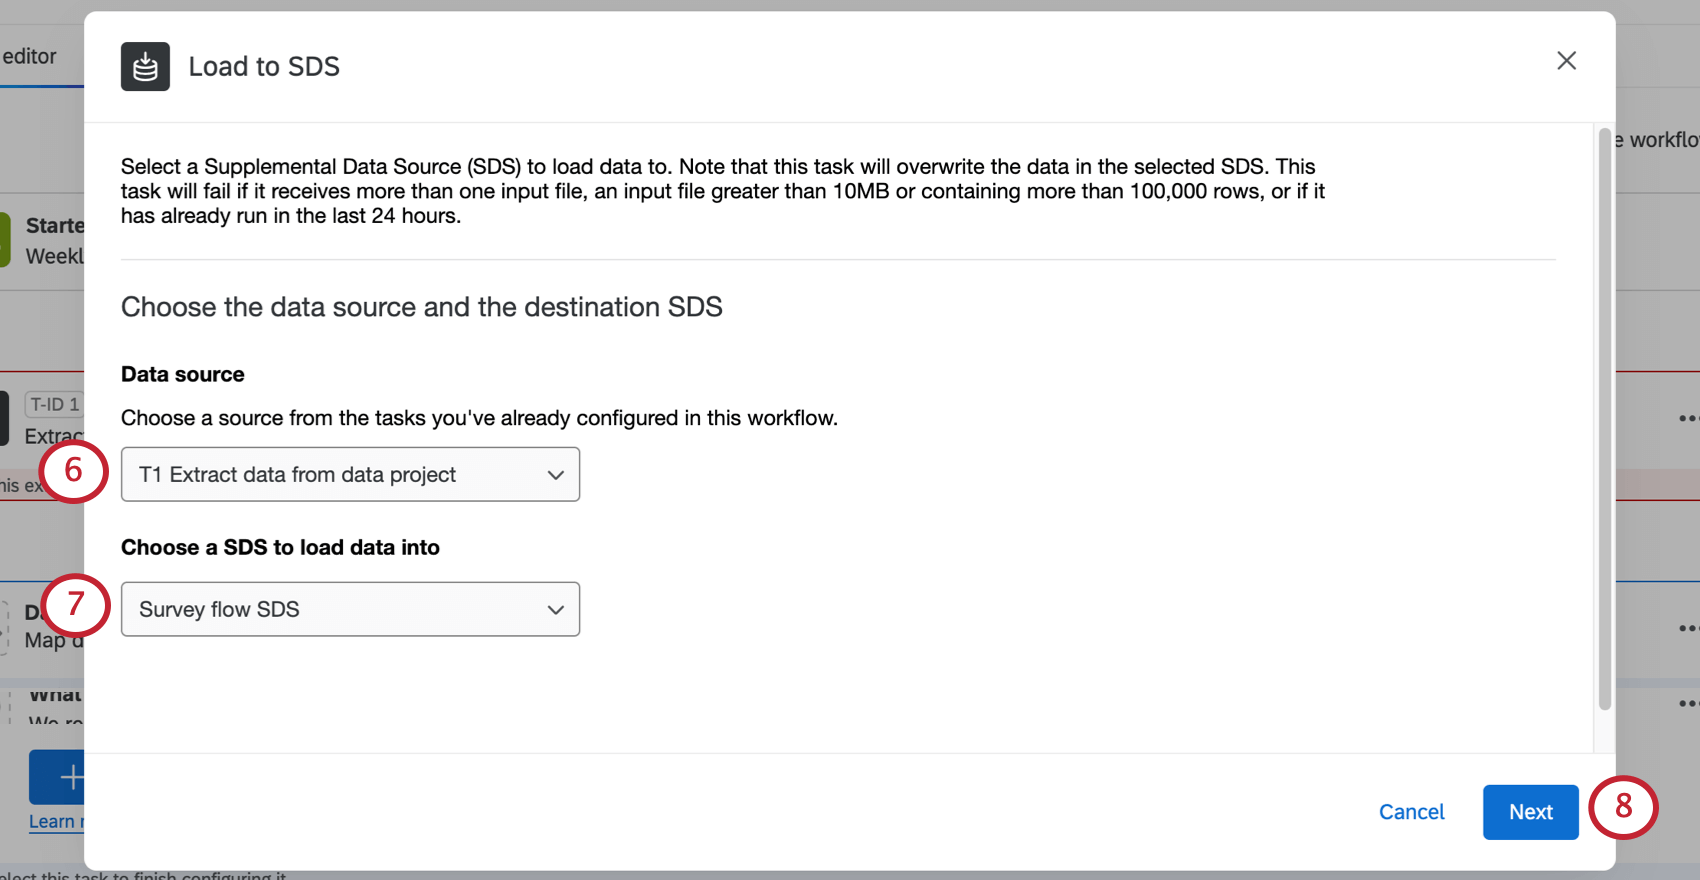
Task: Close the Load to SDS dialog
Action: (x=1566, y=61)
